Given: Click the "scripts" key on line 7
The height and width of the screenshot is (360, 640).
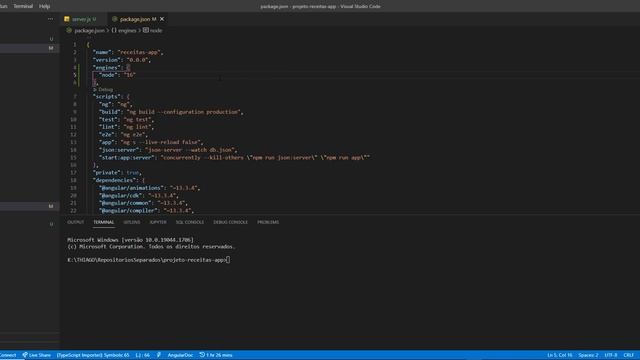Looking at the screenshot, I should pyautogui.click(x=107, y=97).
